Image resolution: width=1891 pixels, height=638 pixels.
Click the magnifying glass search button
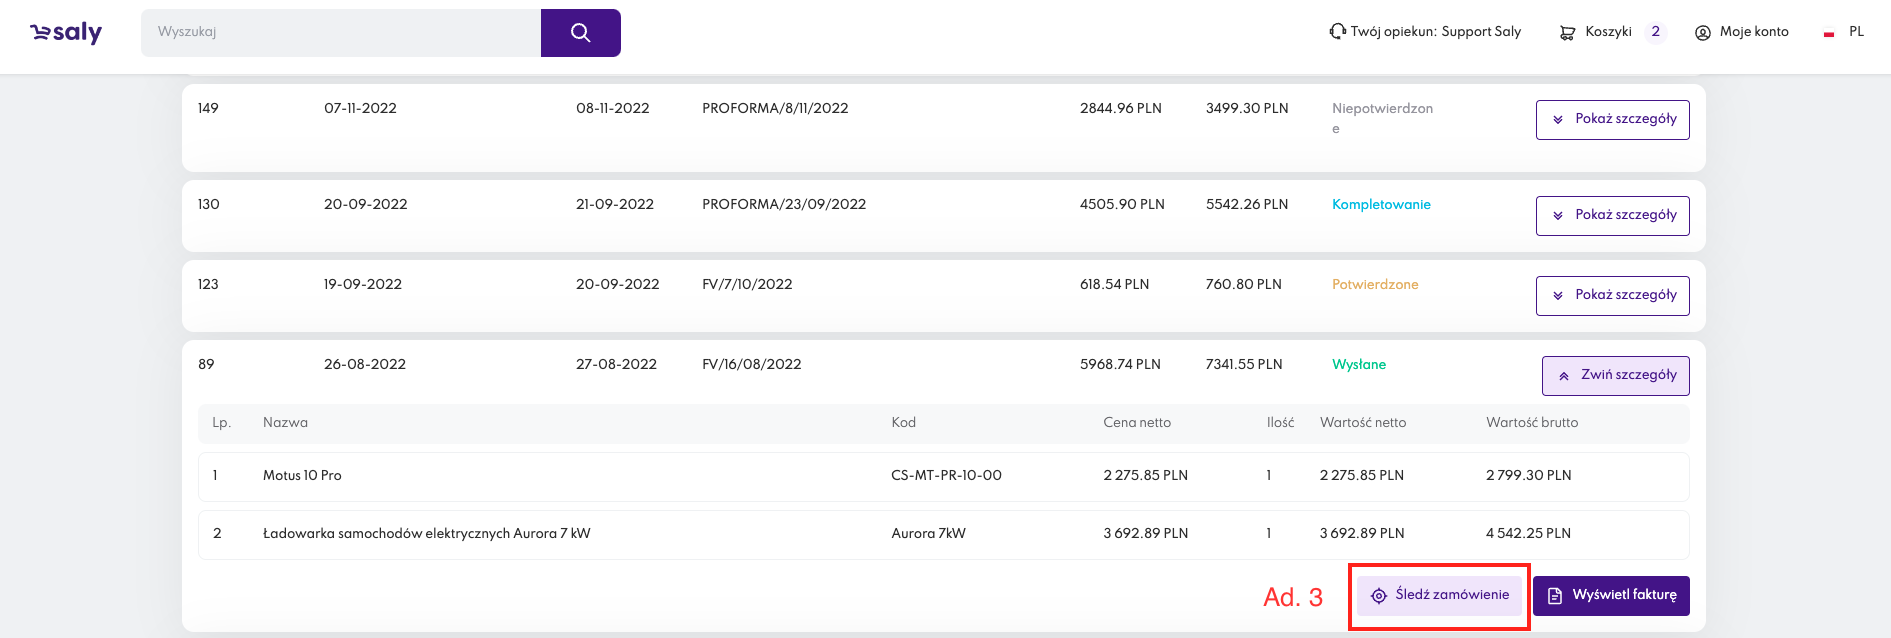pyautogui.click(x=580, y=33)
